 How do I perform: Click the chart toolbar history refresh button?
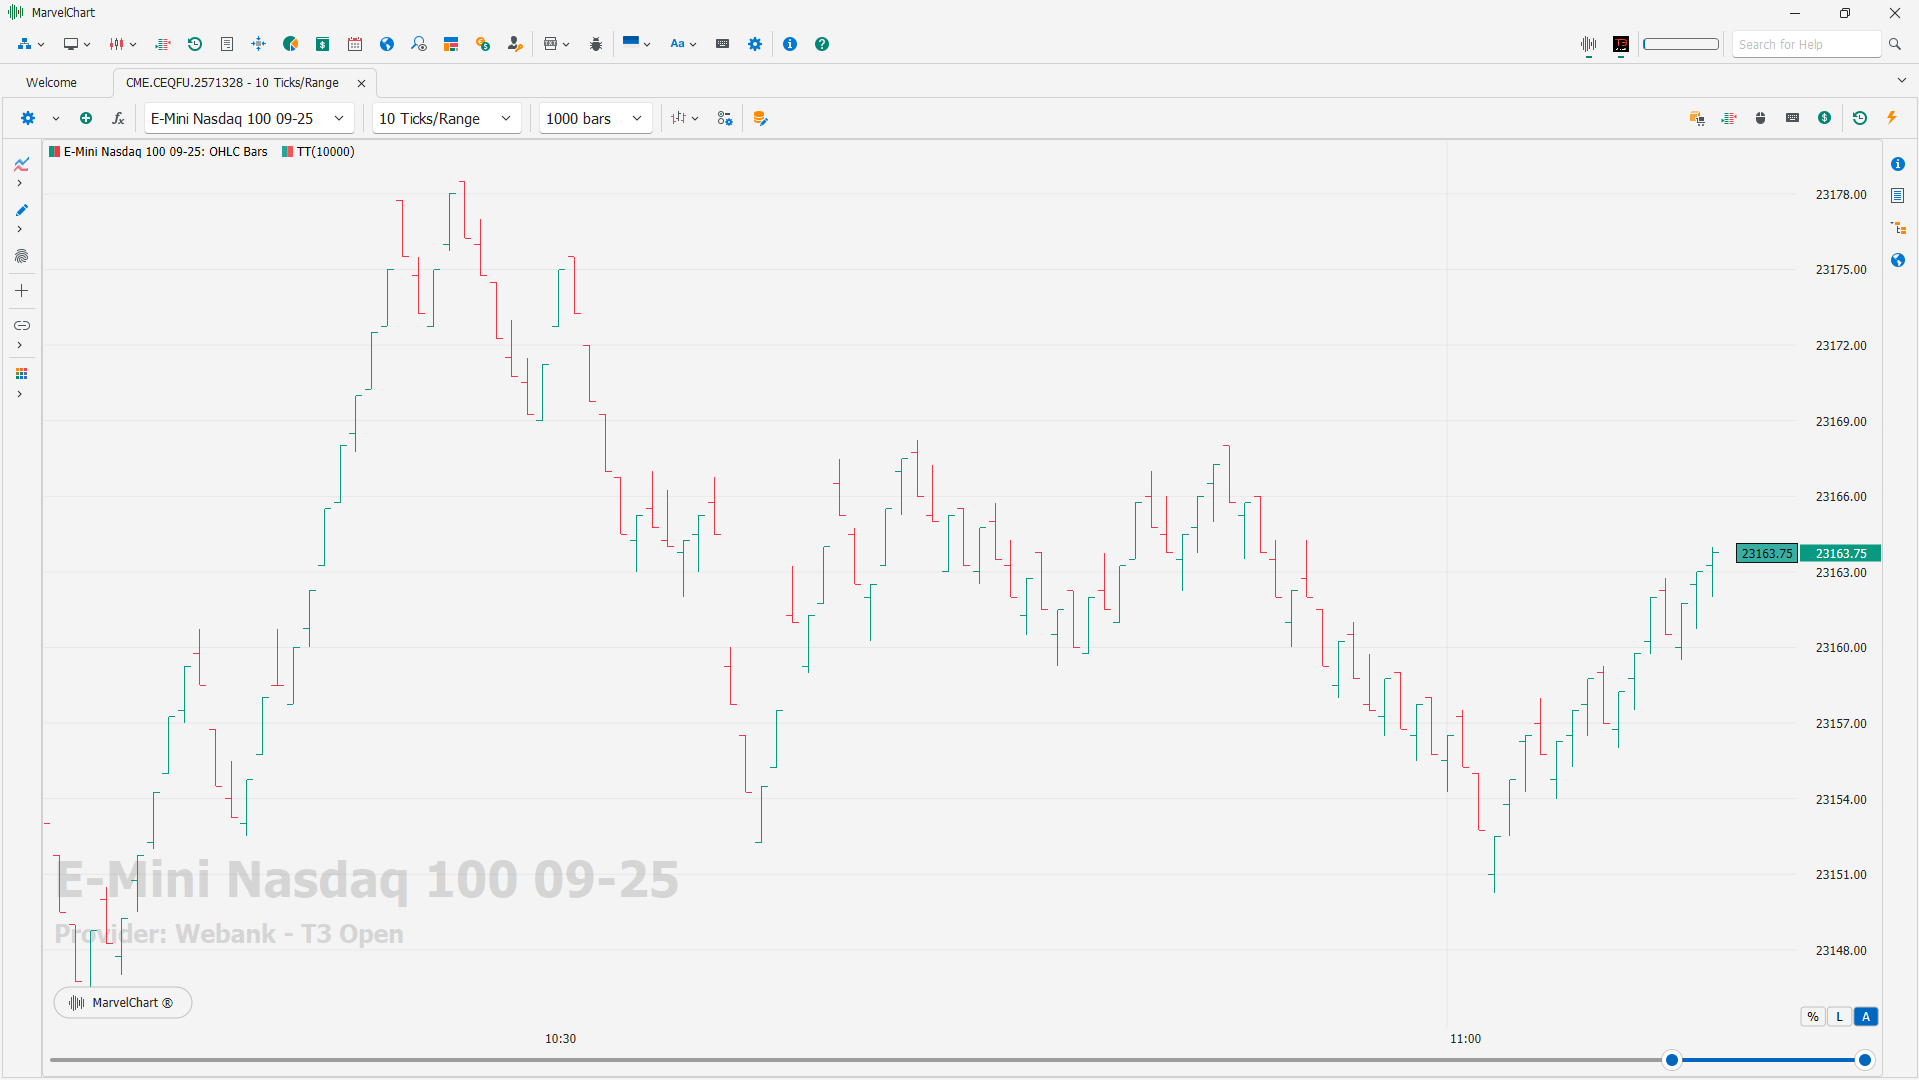1860,118
